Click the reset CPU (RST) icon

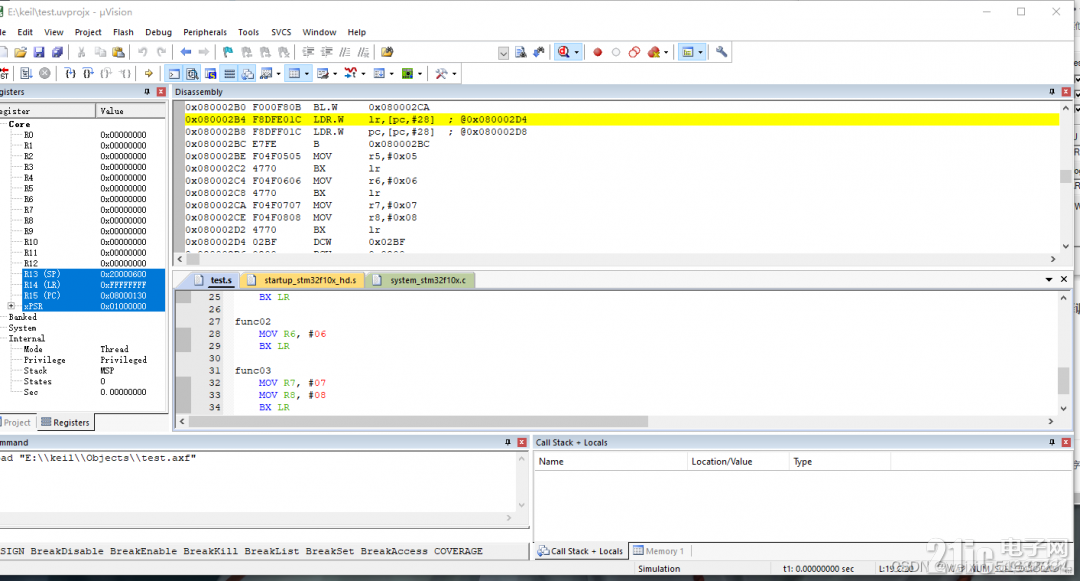(4, 74)
